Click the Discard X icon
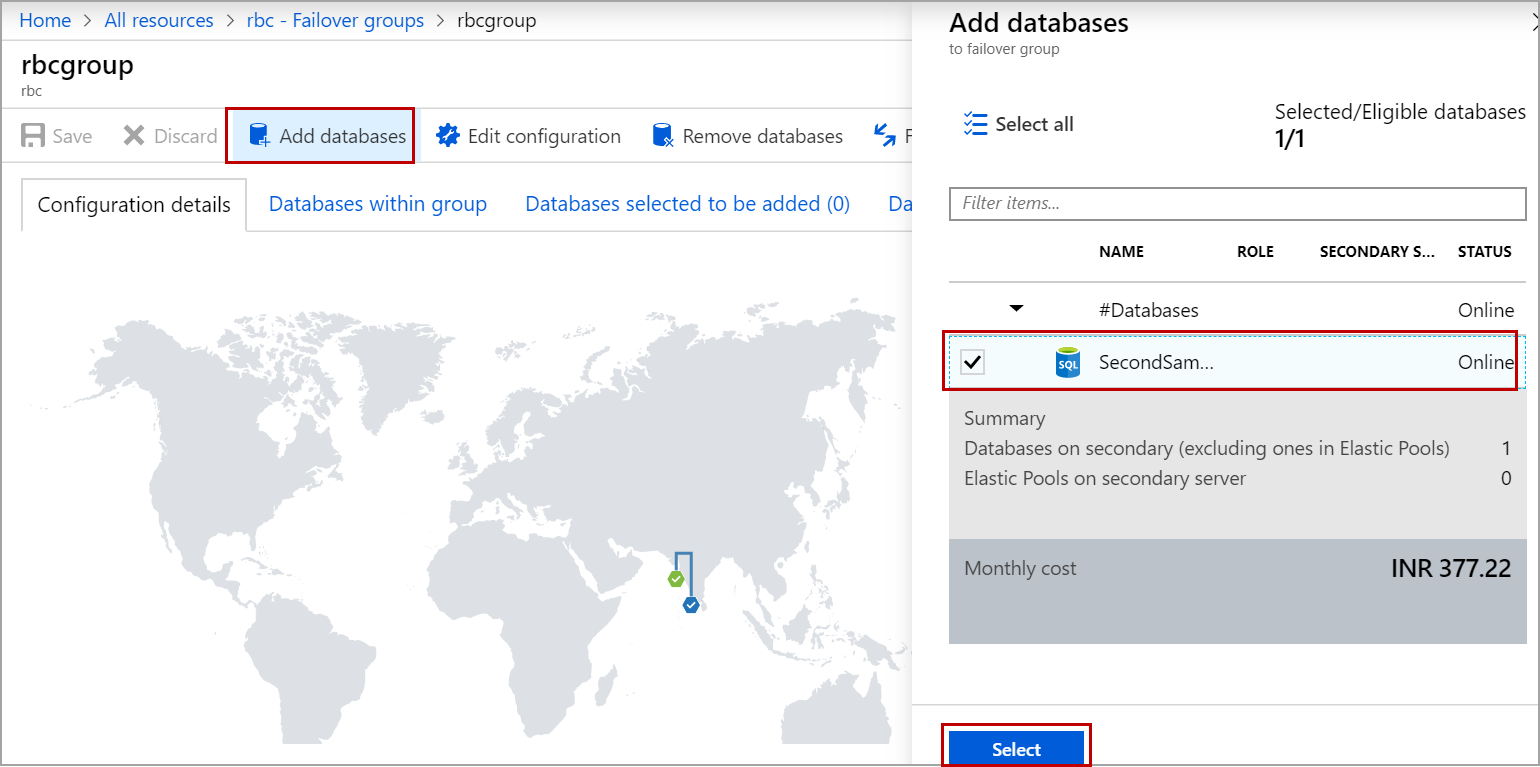The width and height of the screenshot is (1540, 767). click(134, 136)
